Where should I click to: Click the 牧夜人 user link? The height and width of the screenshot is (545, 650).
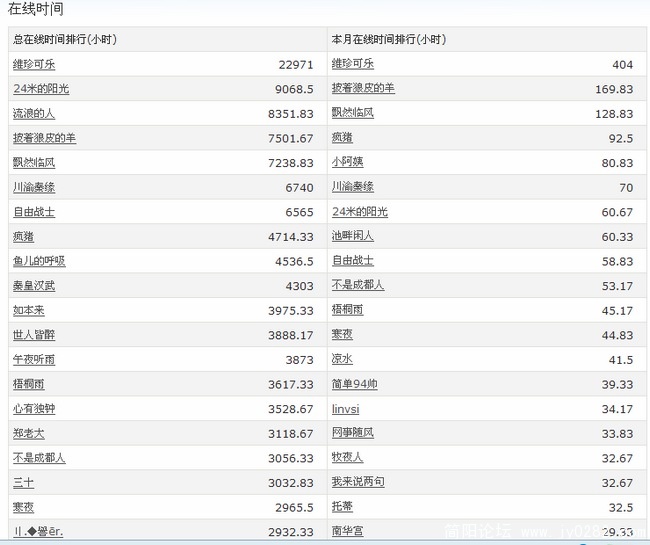(347, 457)
